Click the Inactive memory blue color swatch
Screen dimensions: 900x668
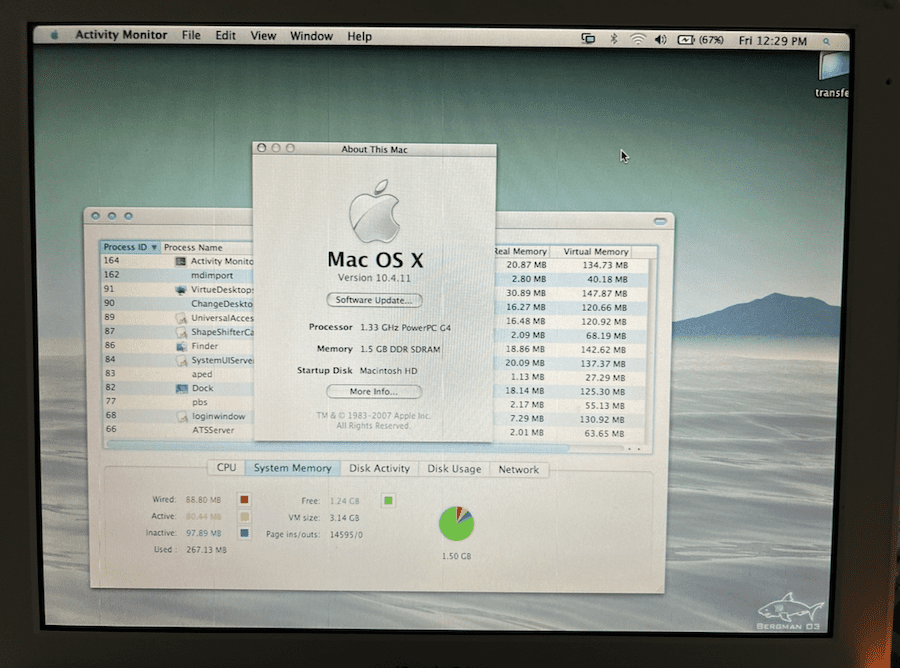245,533
